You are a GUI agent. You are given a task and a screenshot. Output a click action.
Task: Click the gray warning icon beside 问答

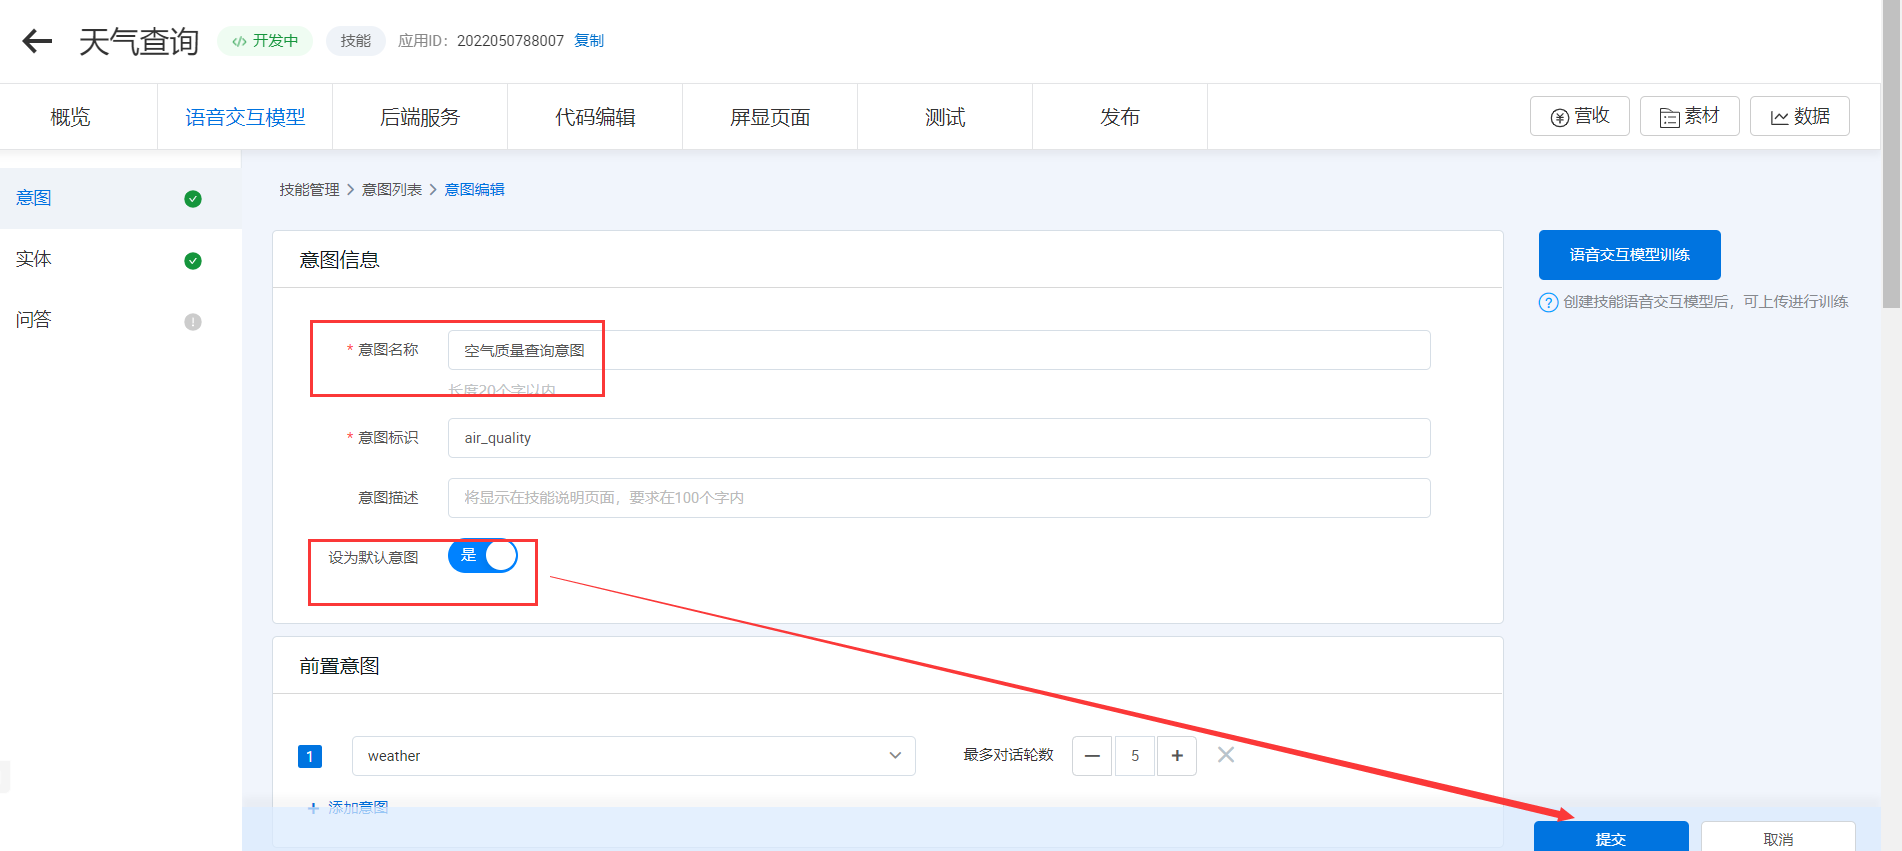193,322
